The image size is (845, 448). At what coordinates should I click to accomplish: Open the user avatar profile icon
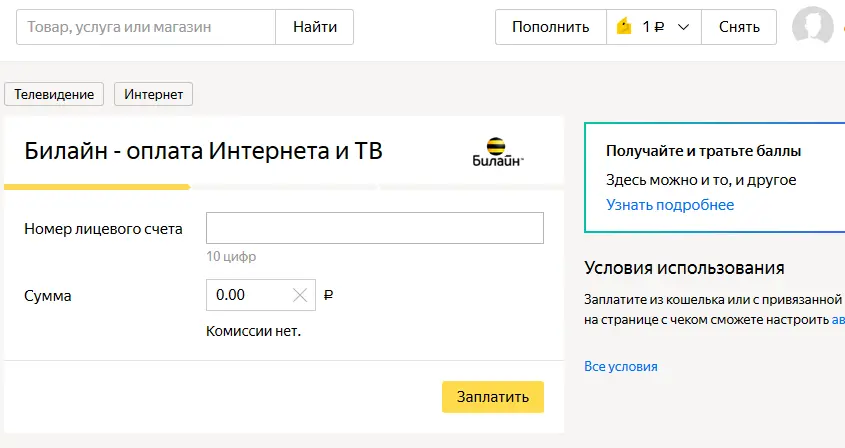pos(813,25)
